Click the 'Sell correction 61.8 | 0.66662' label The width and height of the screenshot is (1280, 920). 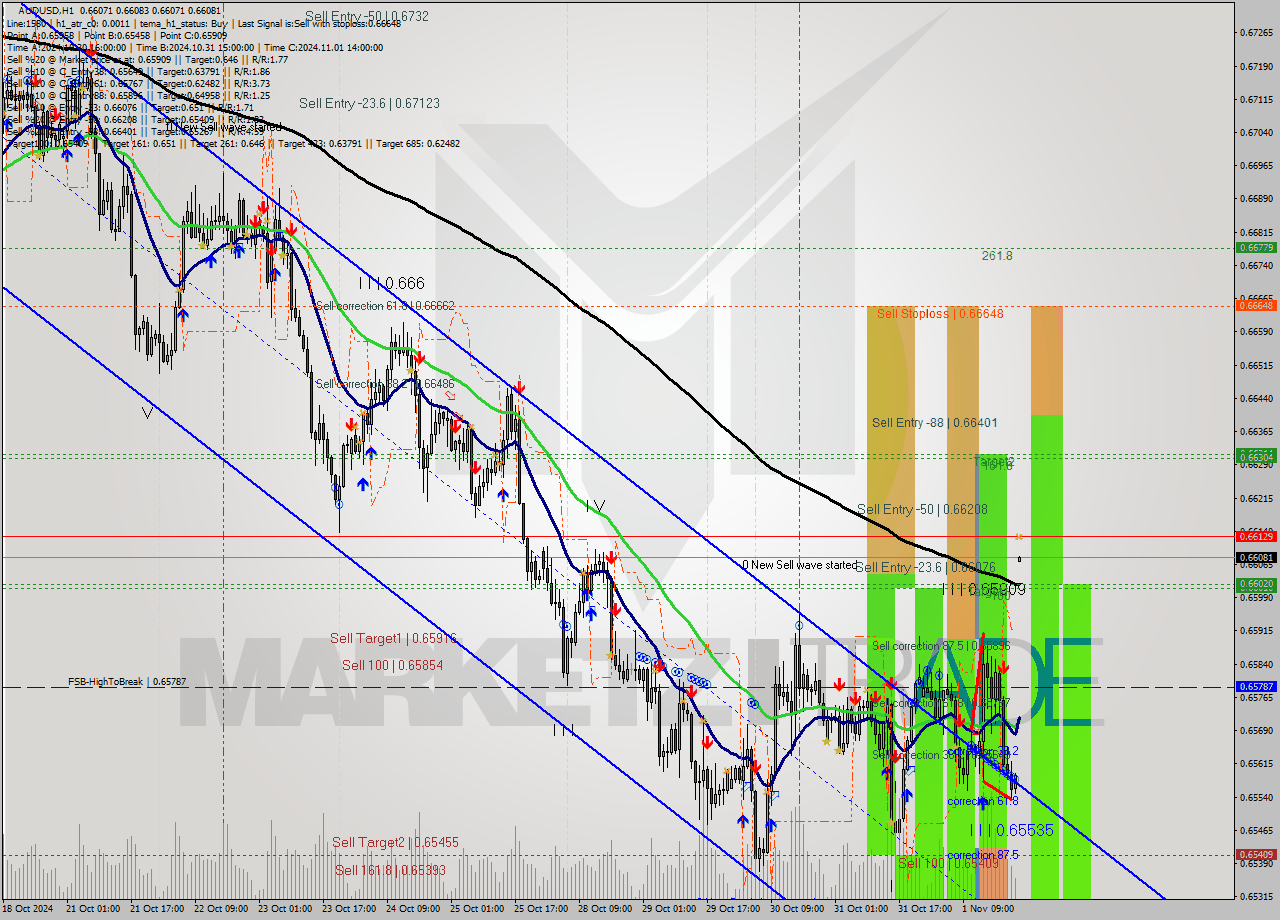click(385, 306)
